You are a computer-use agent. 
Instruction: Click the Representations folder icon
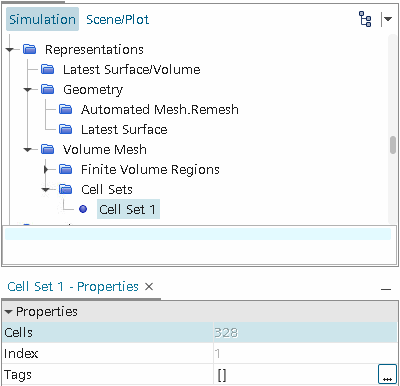point(29,50)
